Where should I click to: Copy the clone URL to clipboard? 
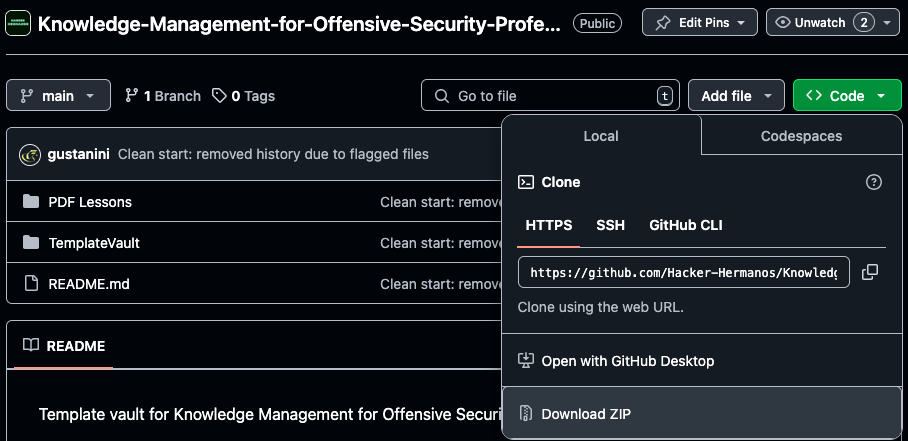(x=870, y=272)
